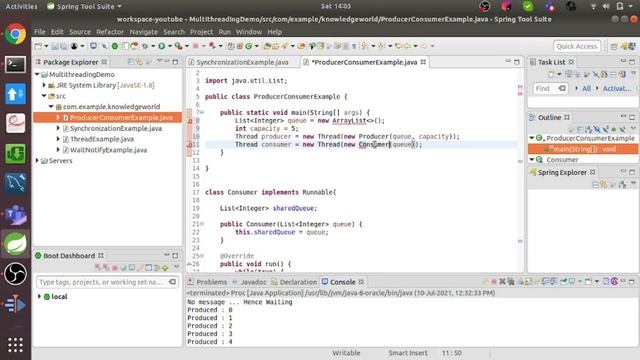The image size is (640, 360).
Task: Switch to the Problems tab
Action: coord(211,282)
